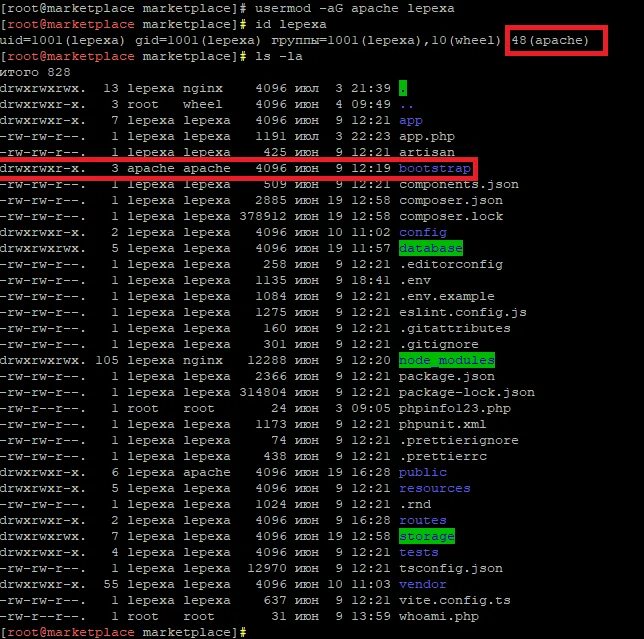Click the package-lock.json file name
Viewport: 644px width, 639px height.
(466, 392)
